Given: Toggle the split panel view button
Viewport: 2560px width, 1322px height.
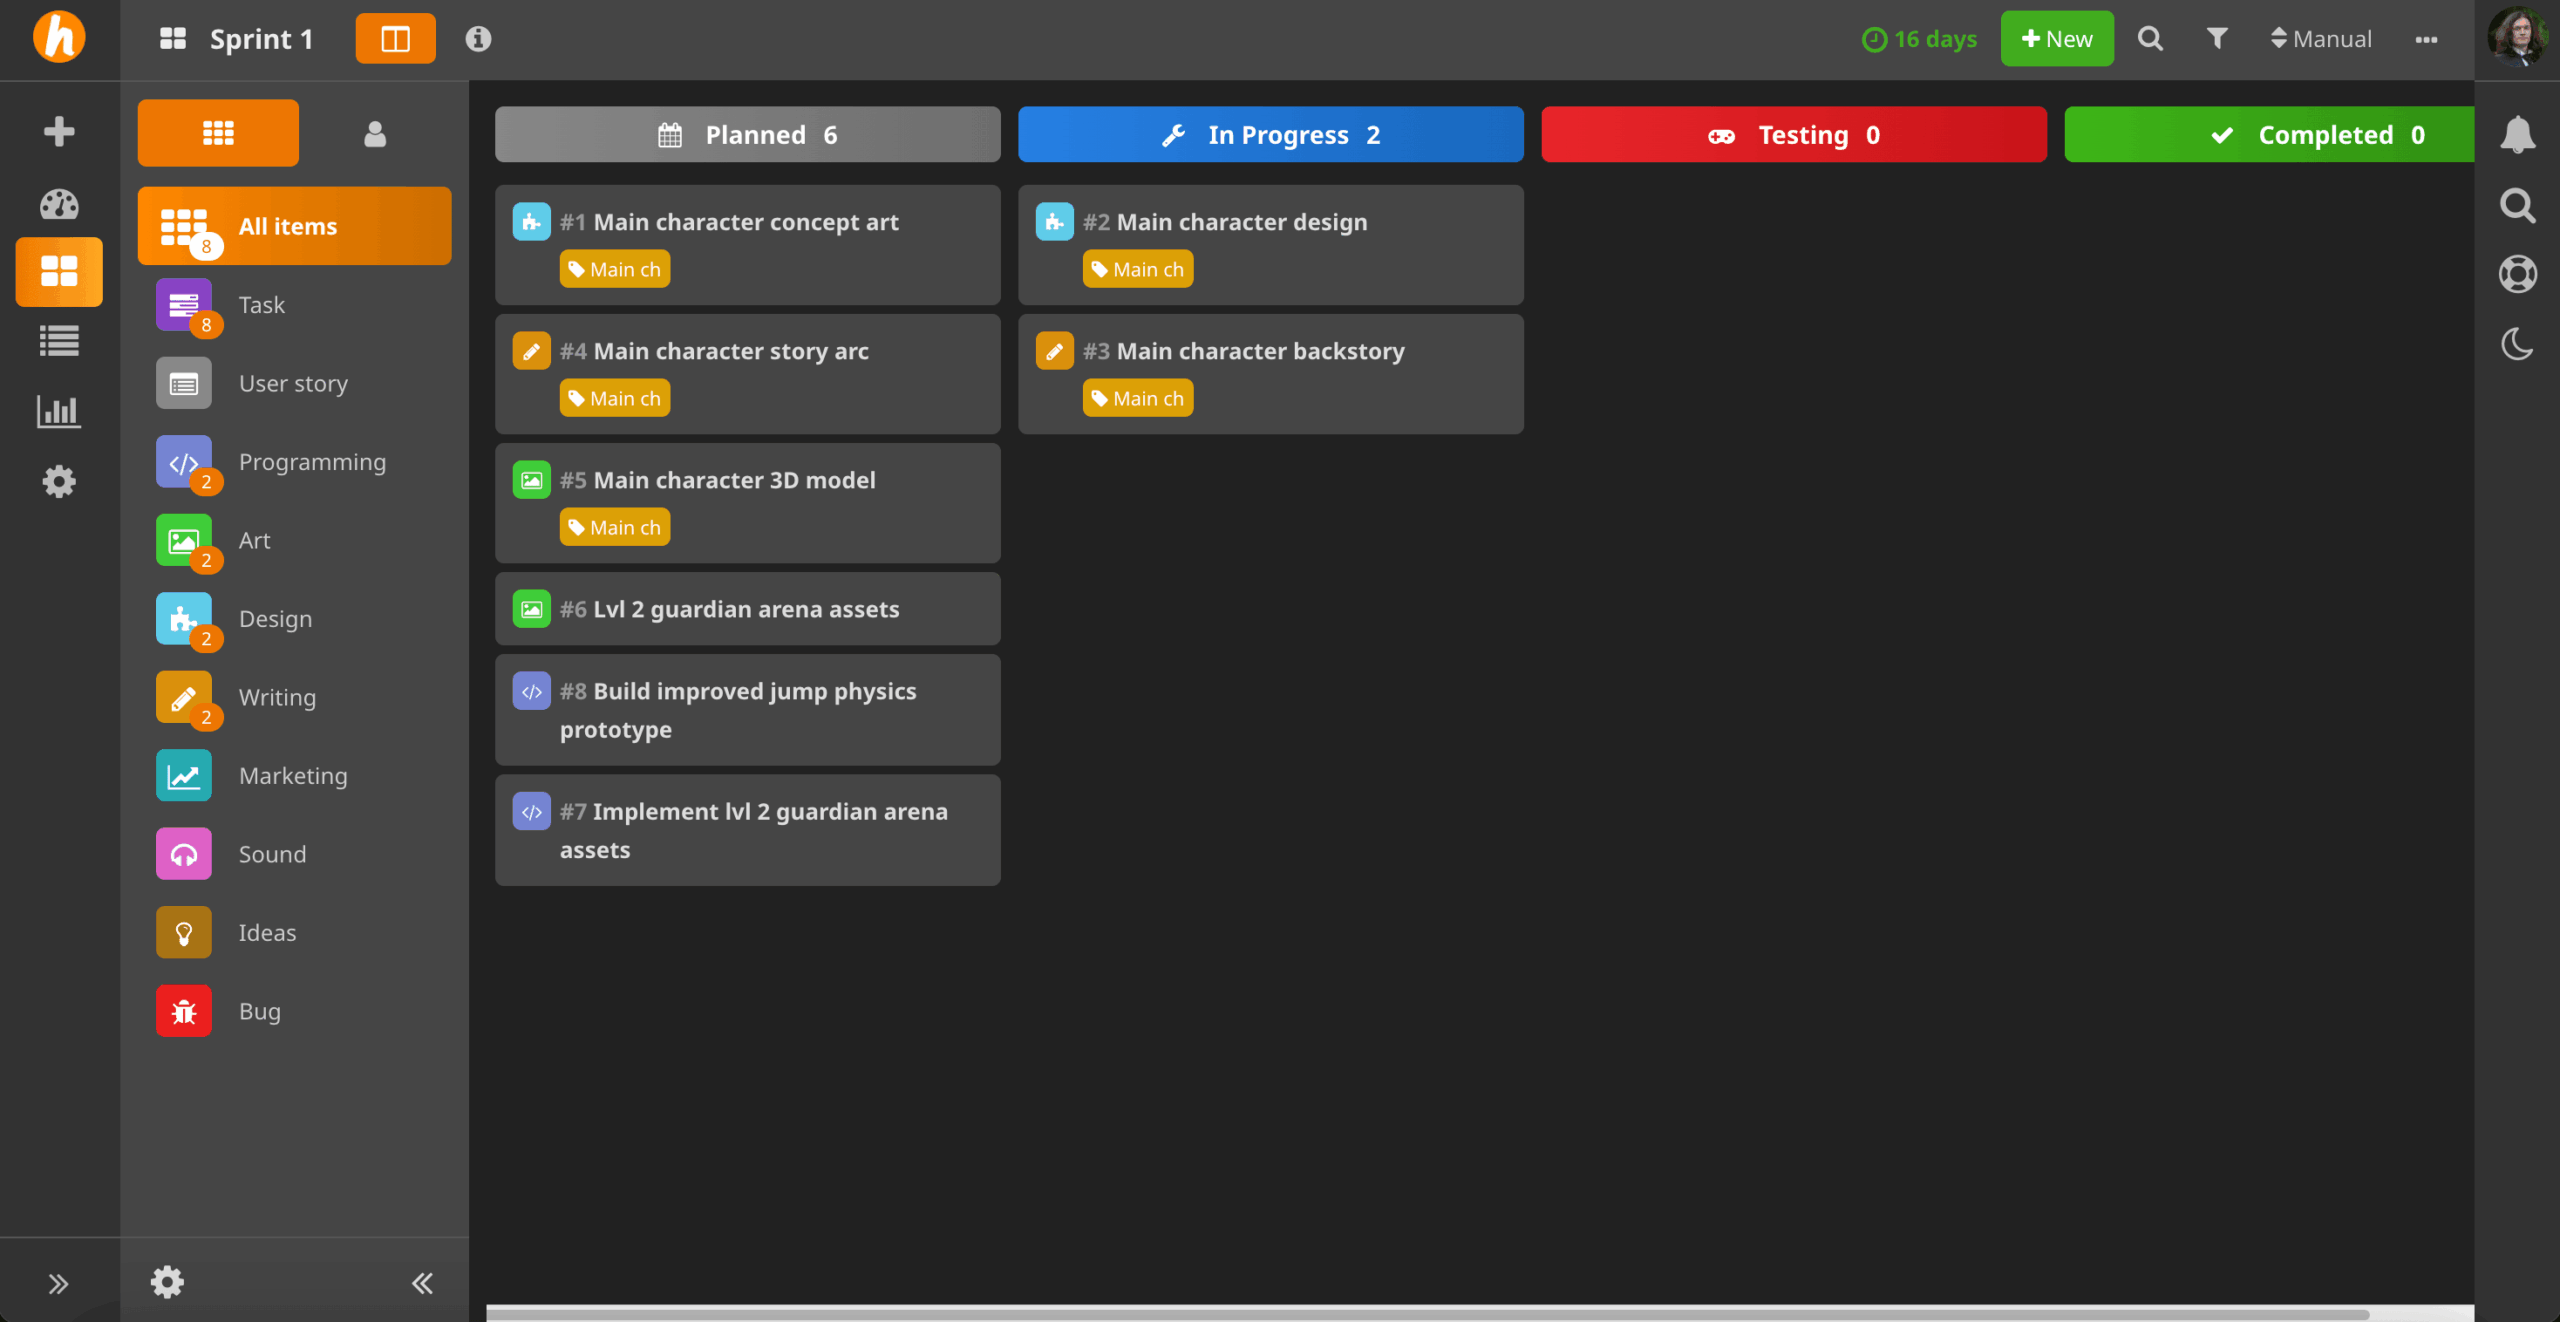Looking at the screenshot, I should [395, 39].
